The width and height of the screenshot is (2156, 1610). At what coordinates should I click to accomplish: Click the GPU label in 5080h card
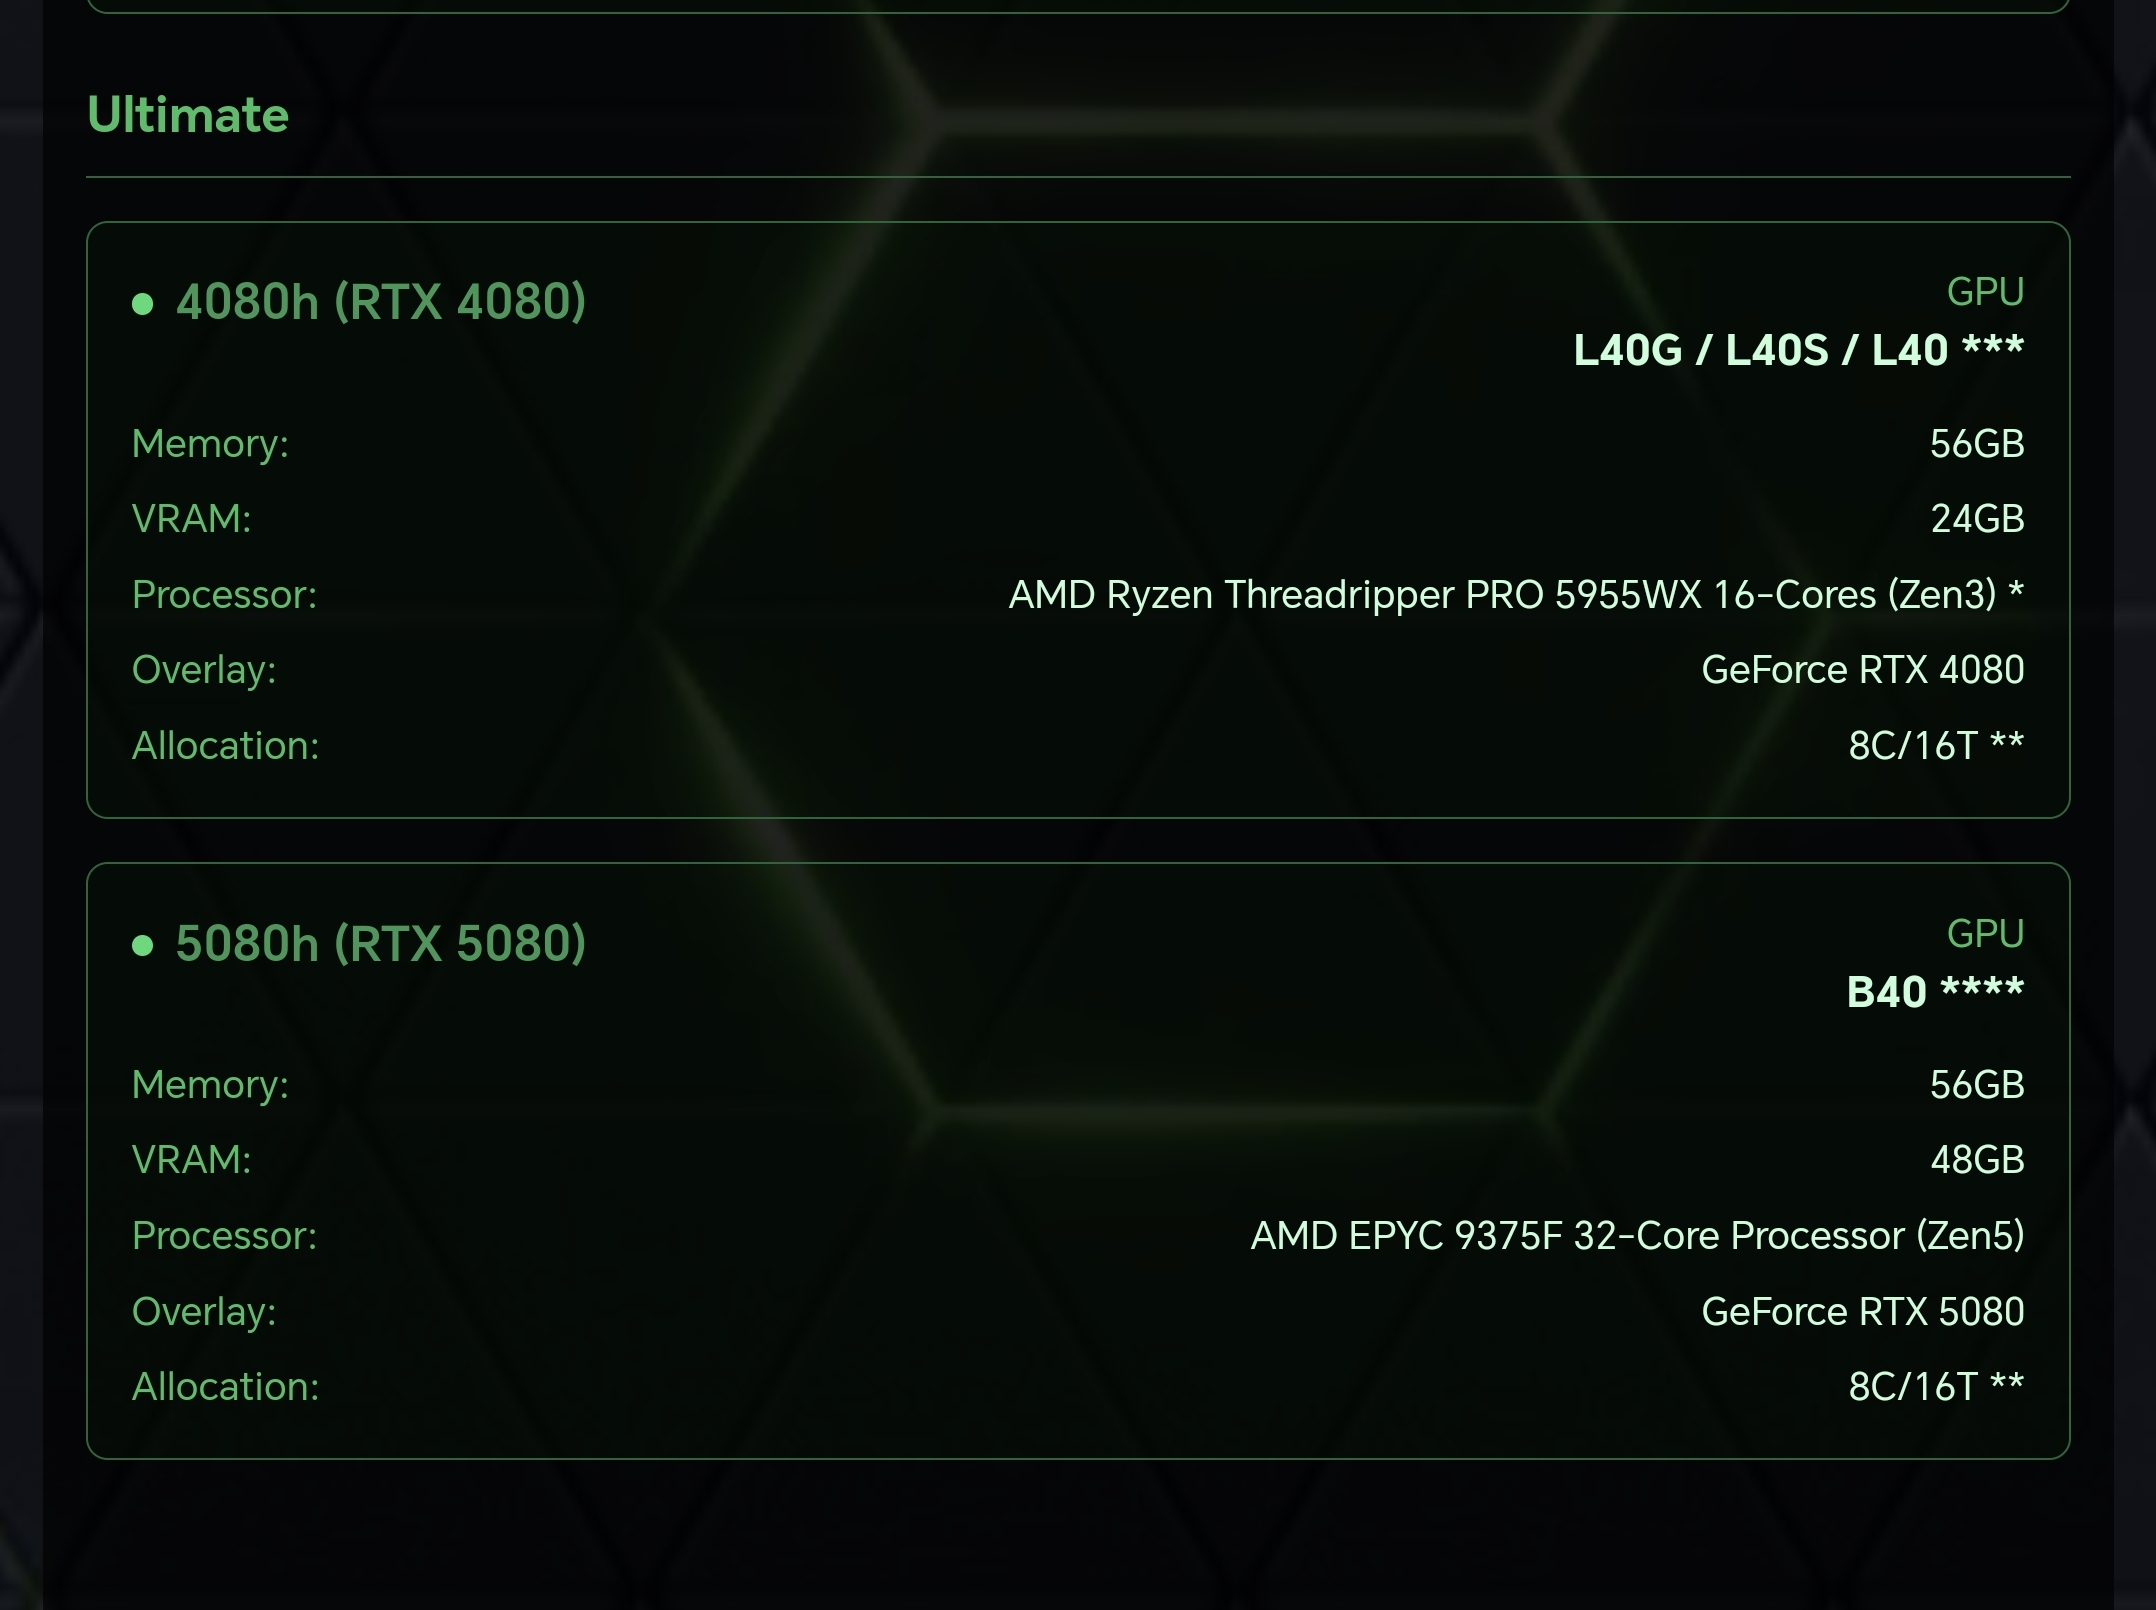coord(1985,934)
